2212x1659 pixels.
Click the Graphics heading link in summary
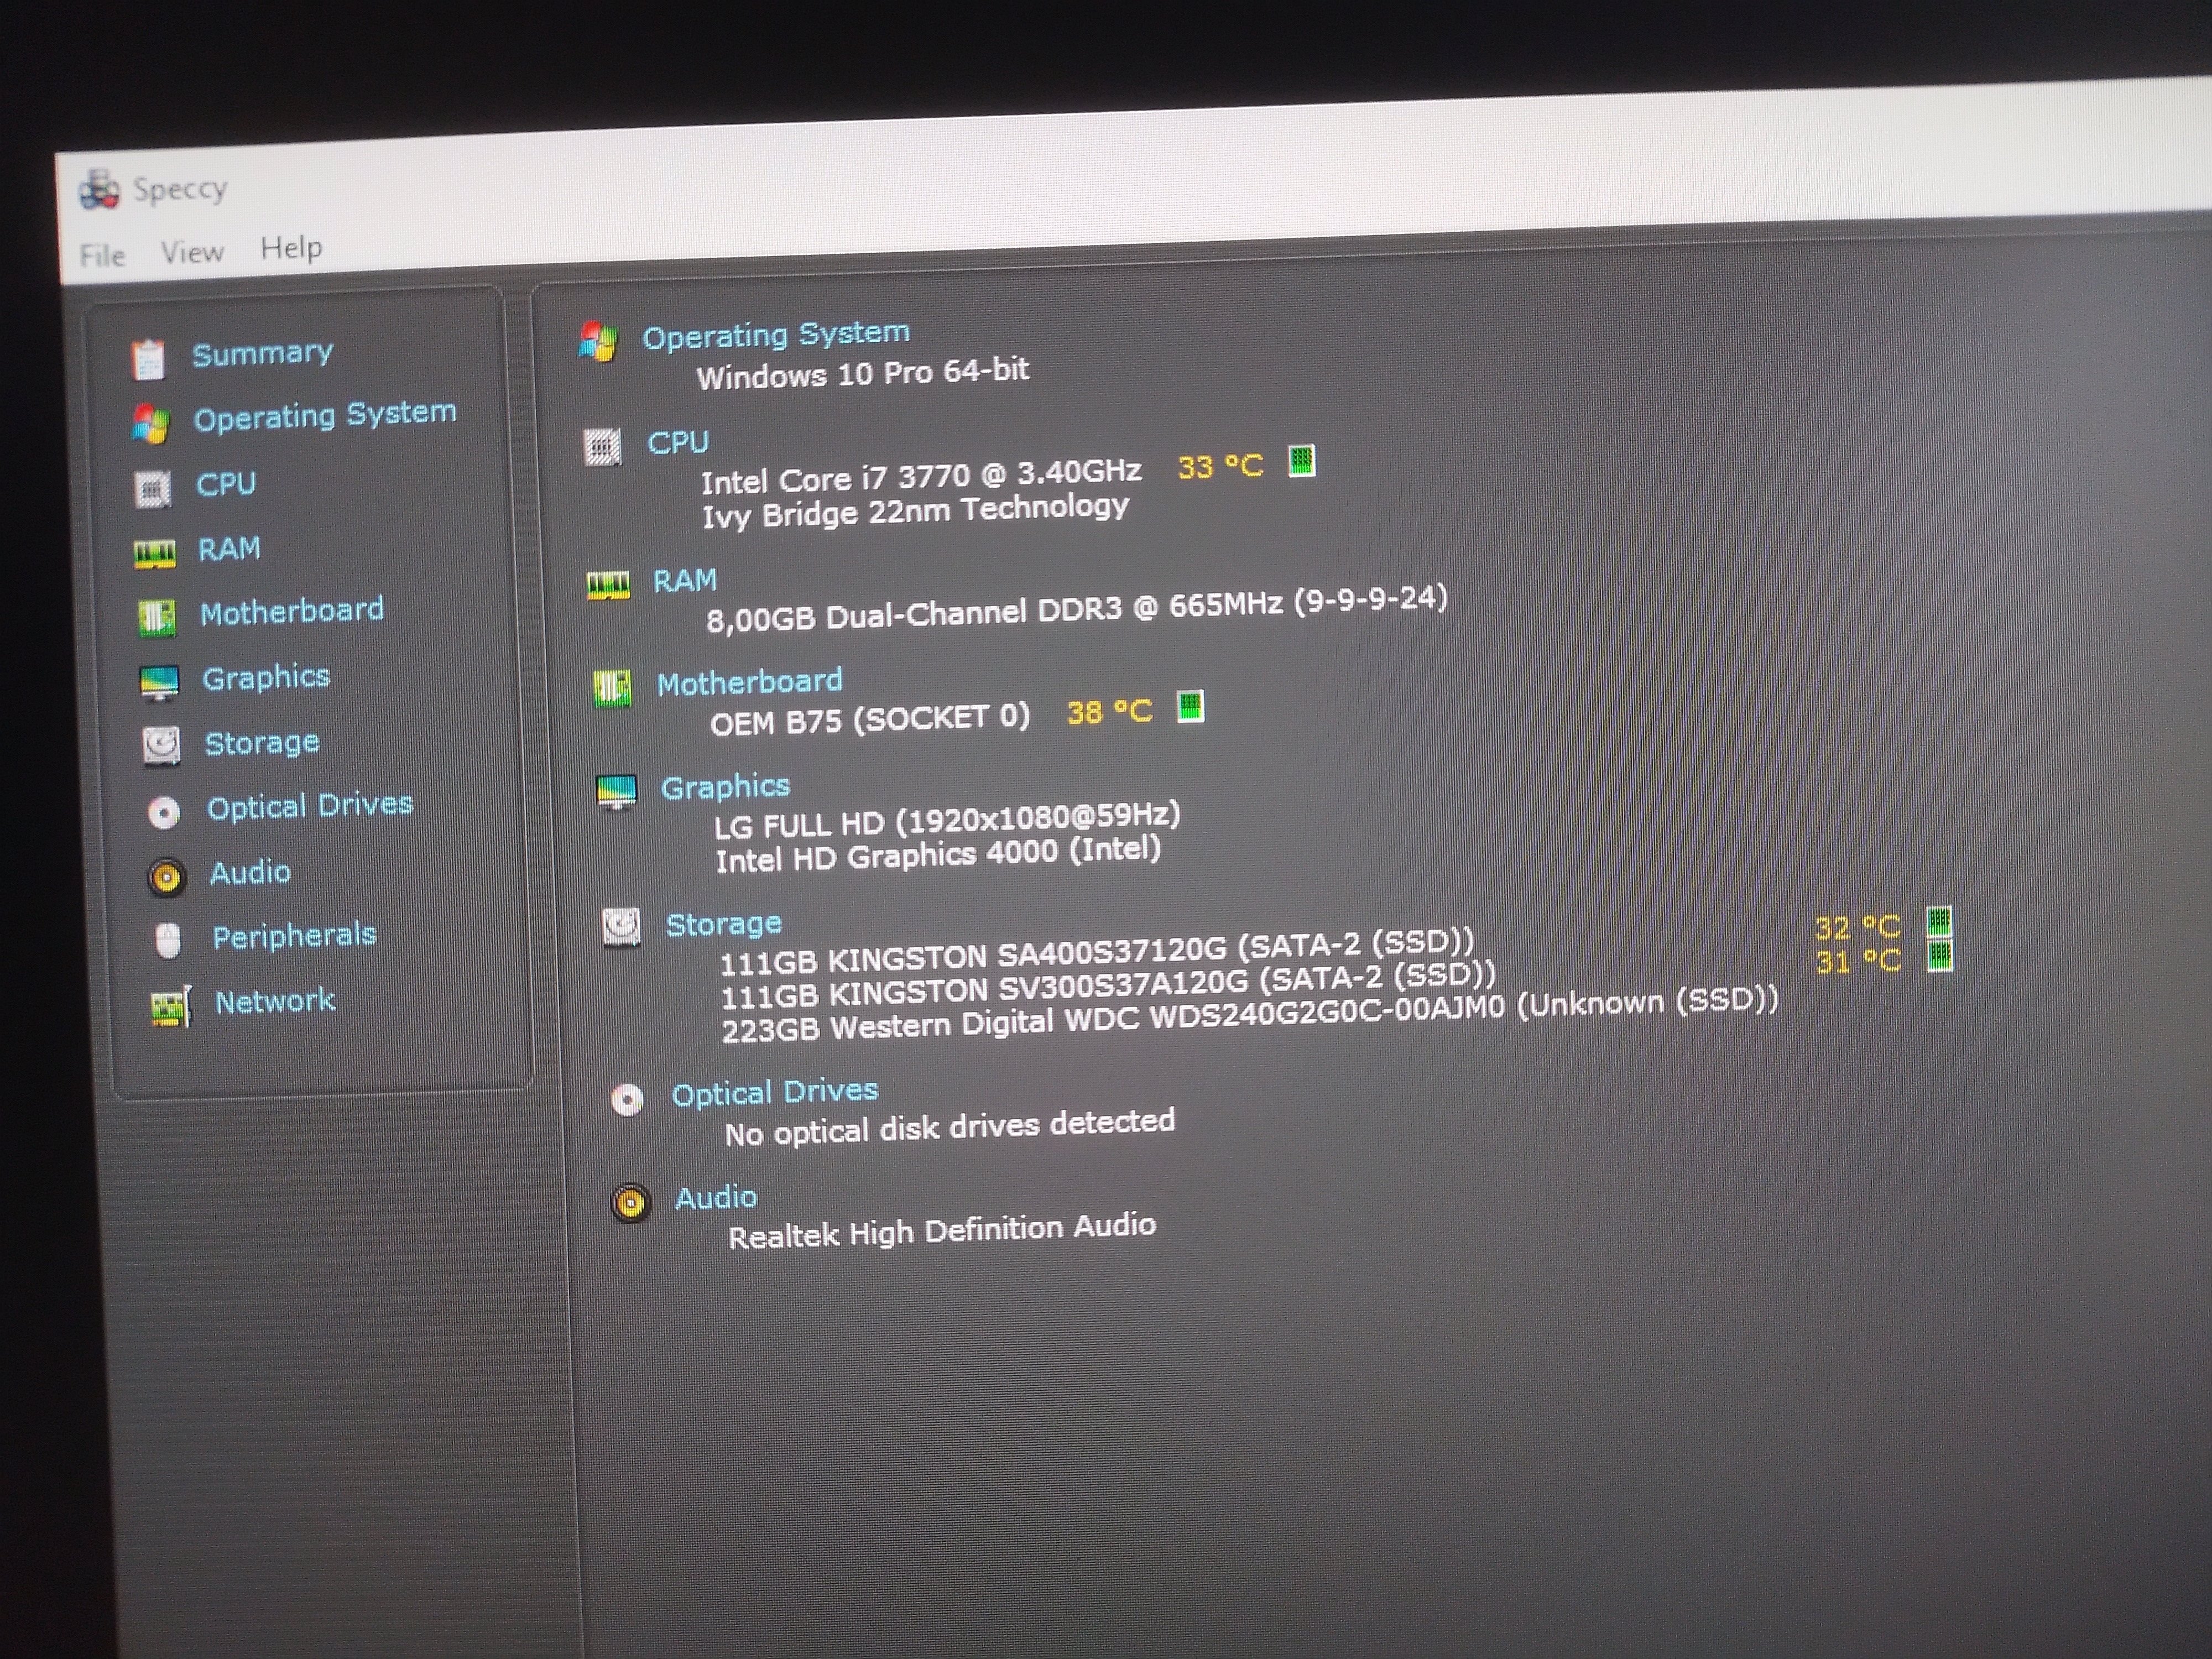725,787
